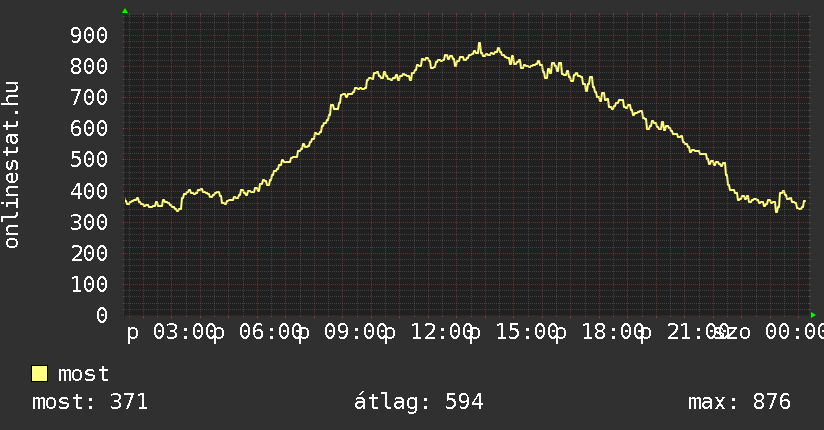This screenshot has height=430, width=824.
Task: Click the peak point of the yellow line
Action: 479,44
